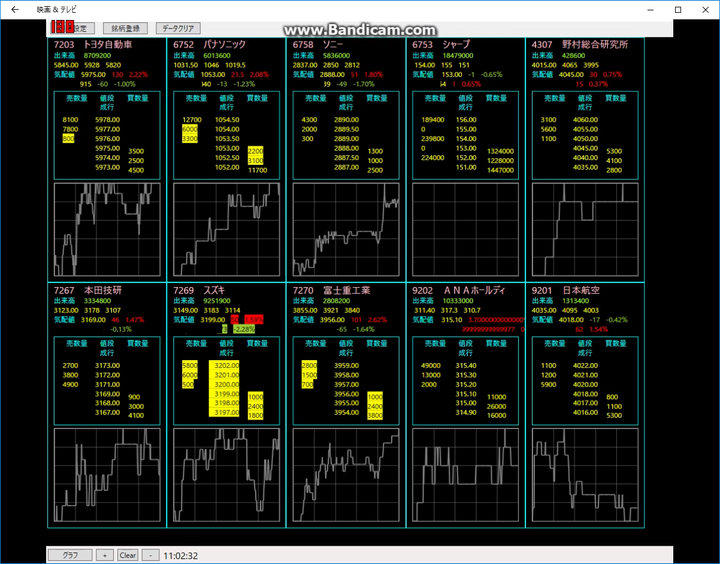
Task: Click the 9202 ANAホールディ price chart
Action: 465,475
